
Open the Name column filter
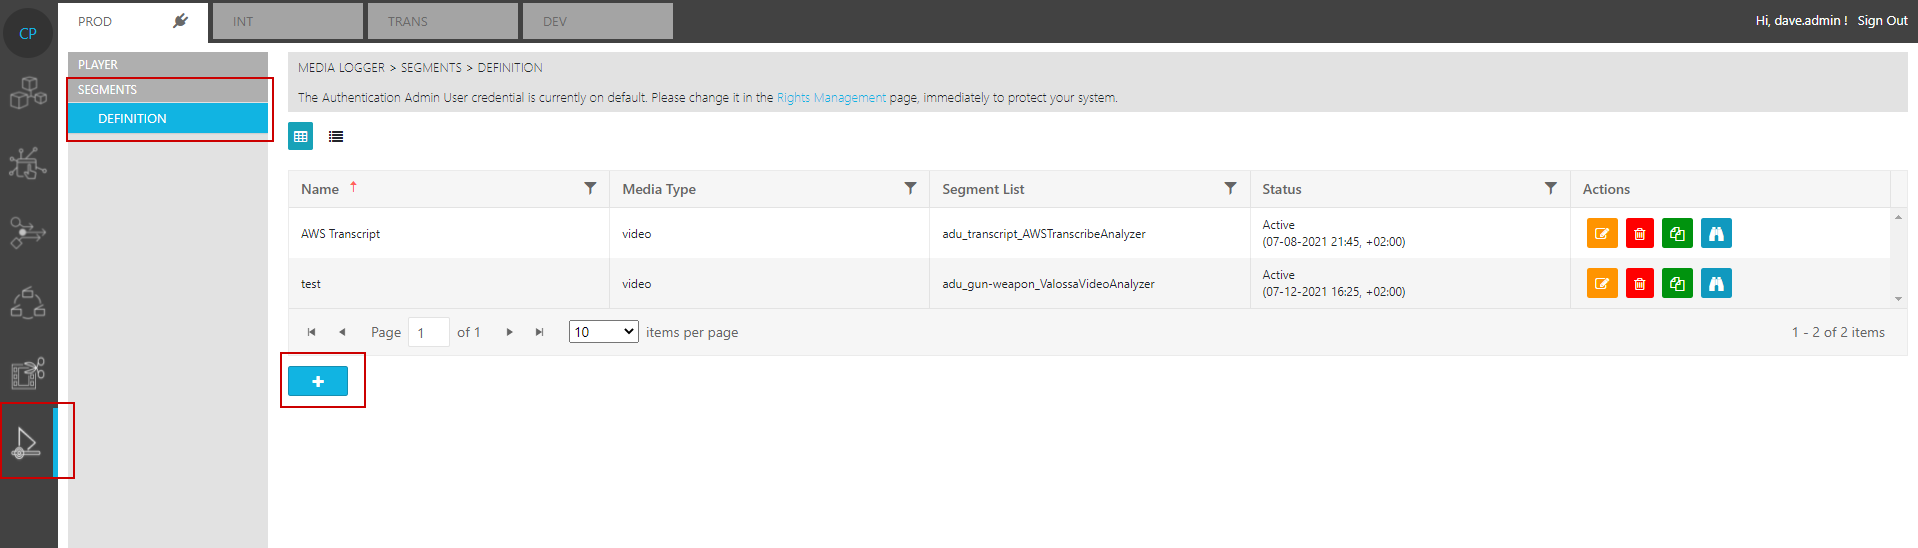[x=590, y=188]
